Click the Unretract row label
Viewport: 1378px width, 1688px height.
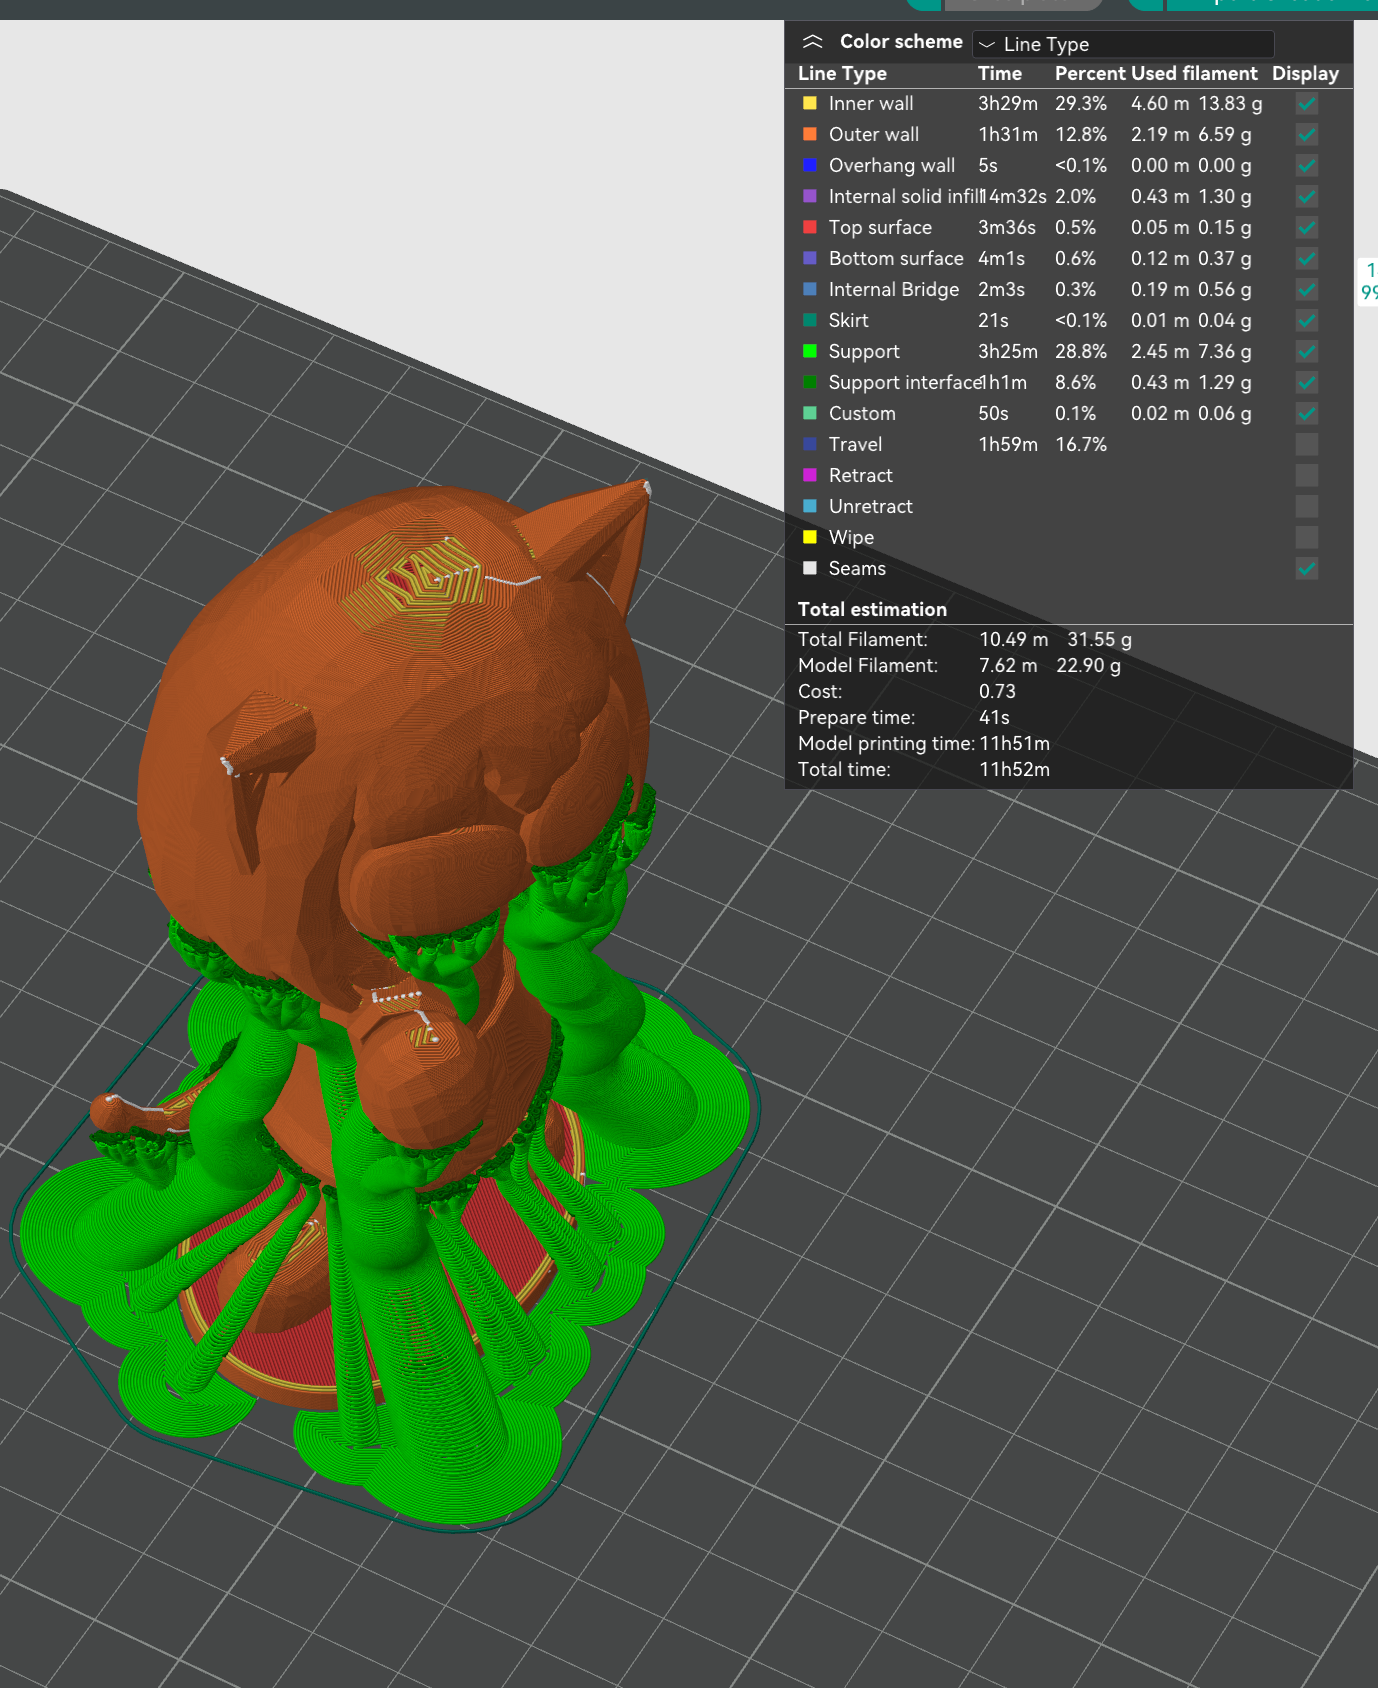(871, 506)
